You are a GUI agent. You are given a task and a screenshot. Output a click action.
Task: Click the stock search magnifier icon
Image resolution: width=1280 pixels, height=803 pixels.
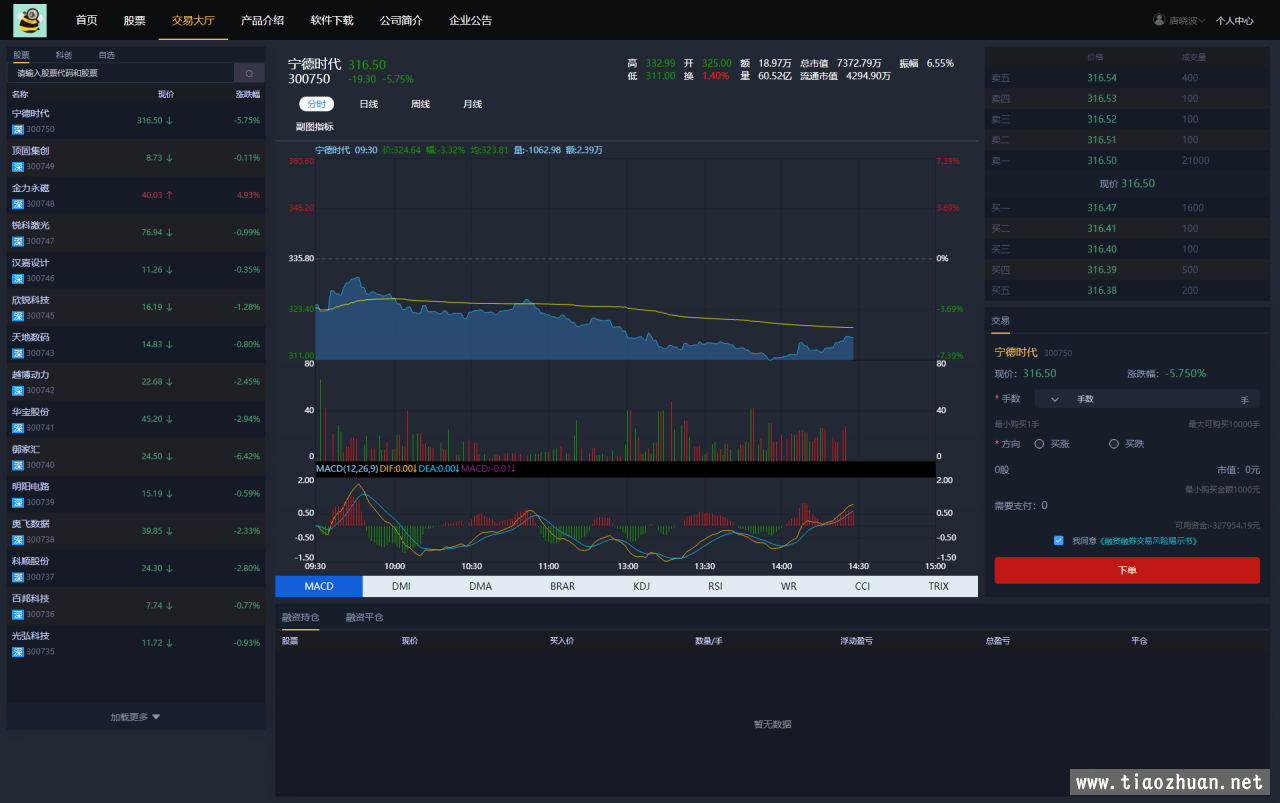pyautogui.click(x=249, y=73)
